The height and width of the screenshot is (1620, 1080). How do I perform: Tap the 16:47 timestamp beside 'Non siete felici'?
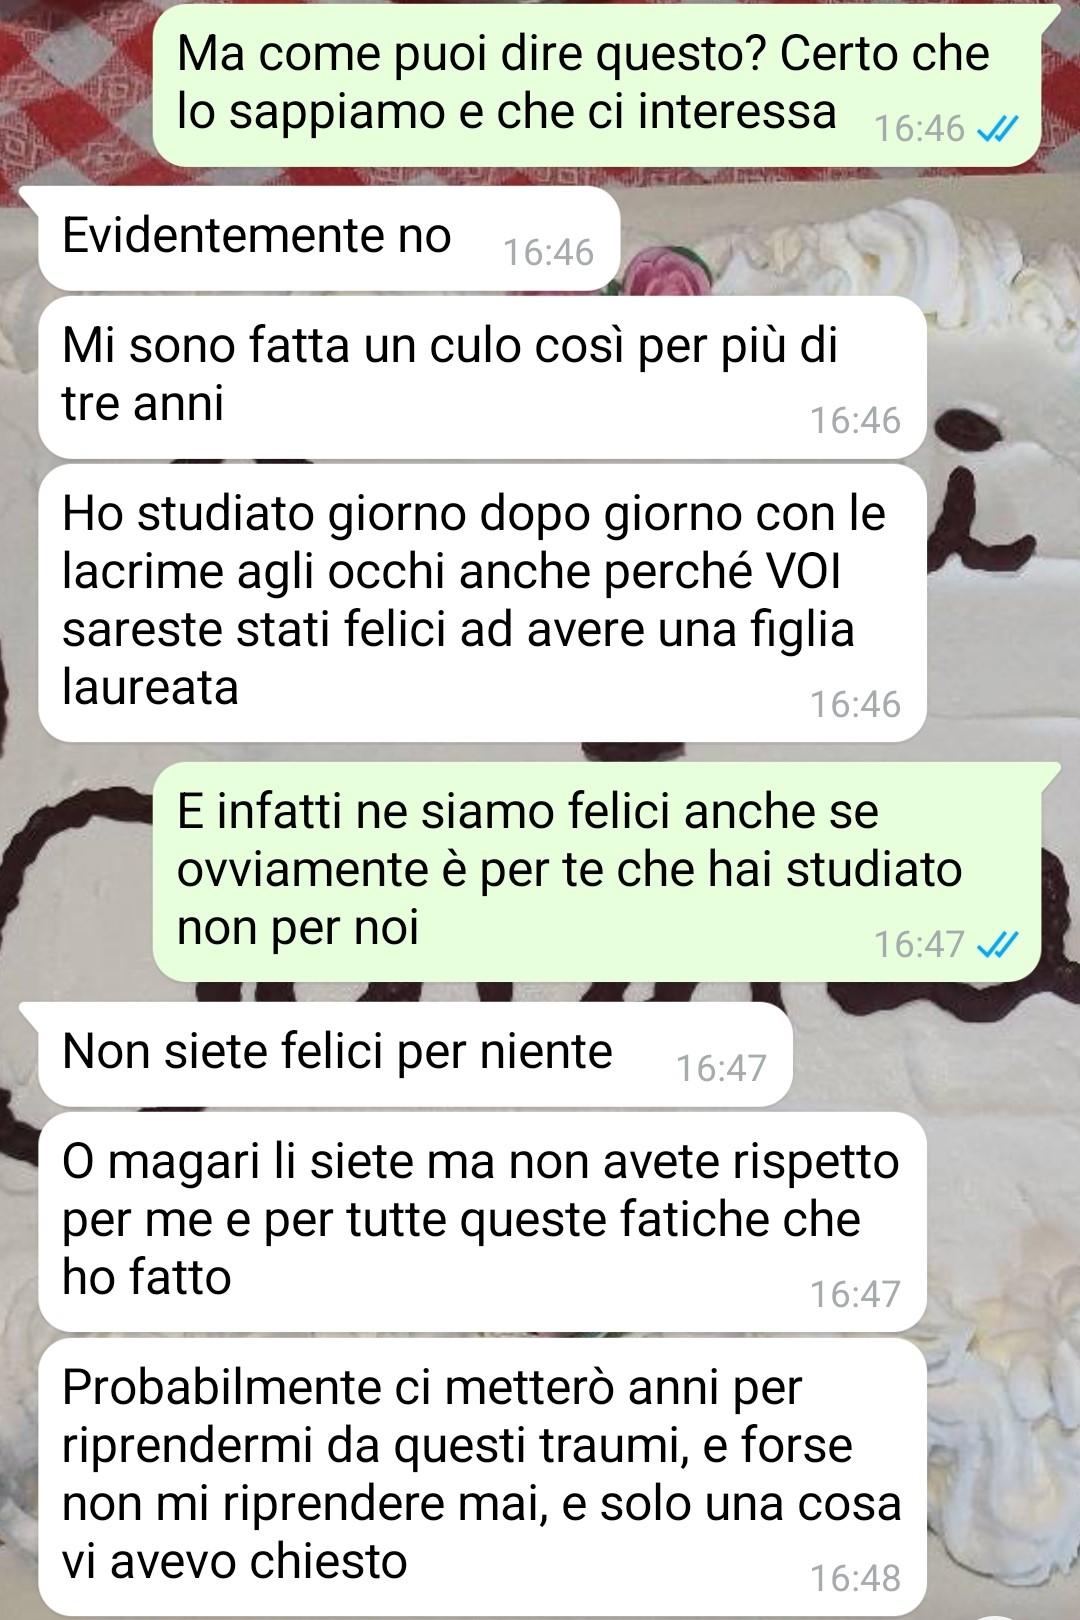click(x=721, y=1069)
